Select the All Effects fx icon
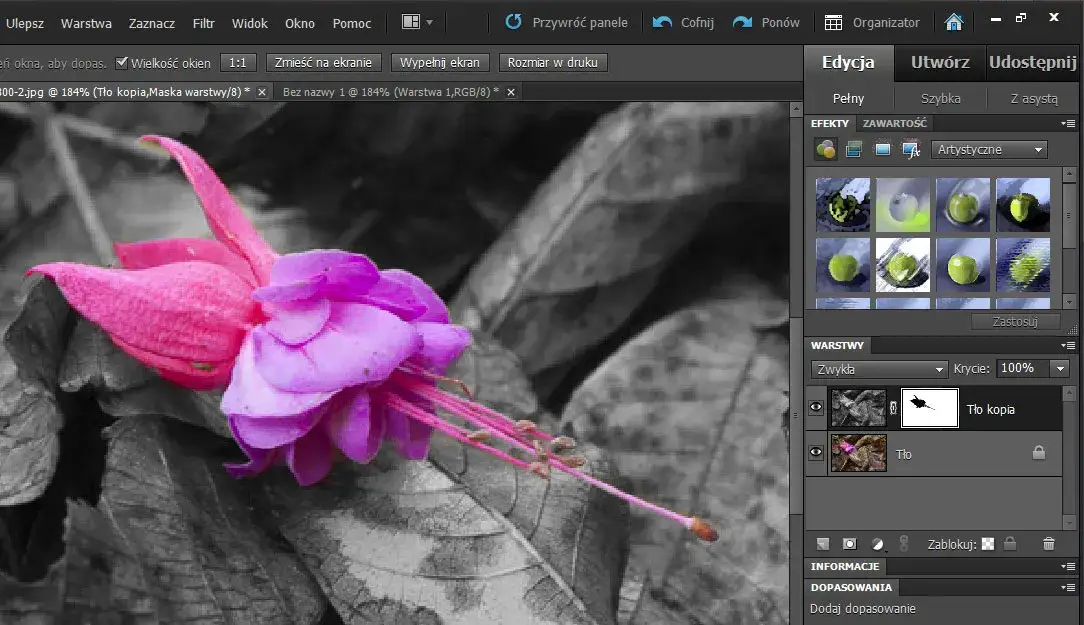1084x625 pixels. 911,149
